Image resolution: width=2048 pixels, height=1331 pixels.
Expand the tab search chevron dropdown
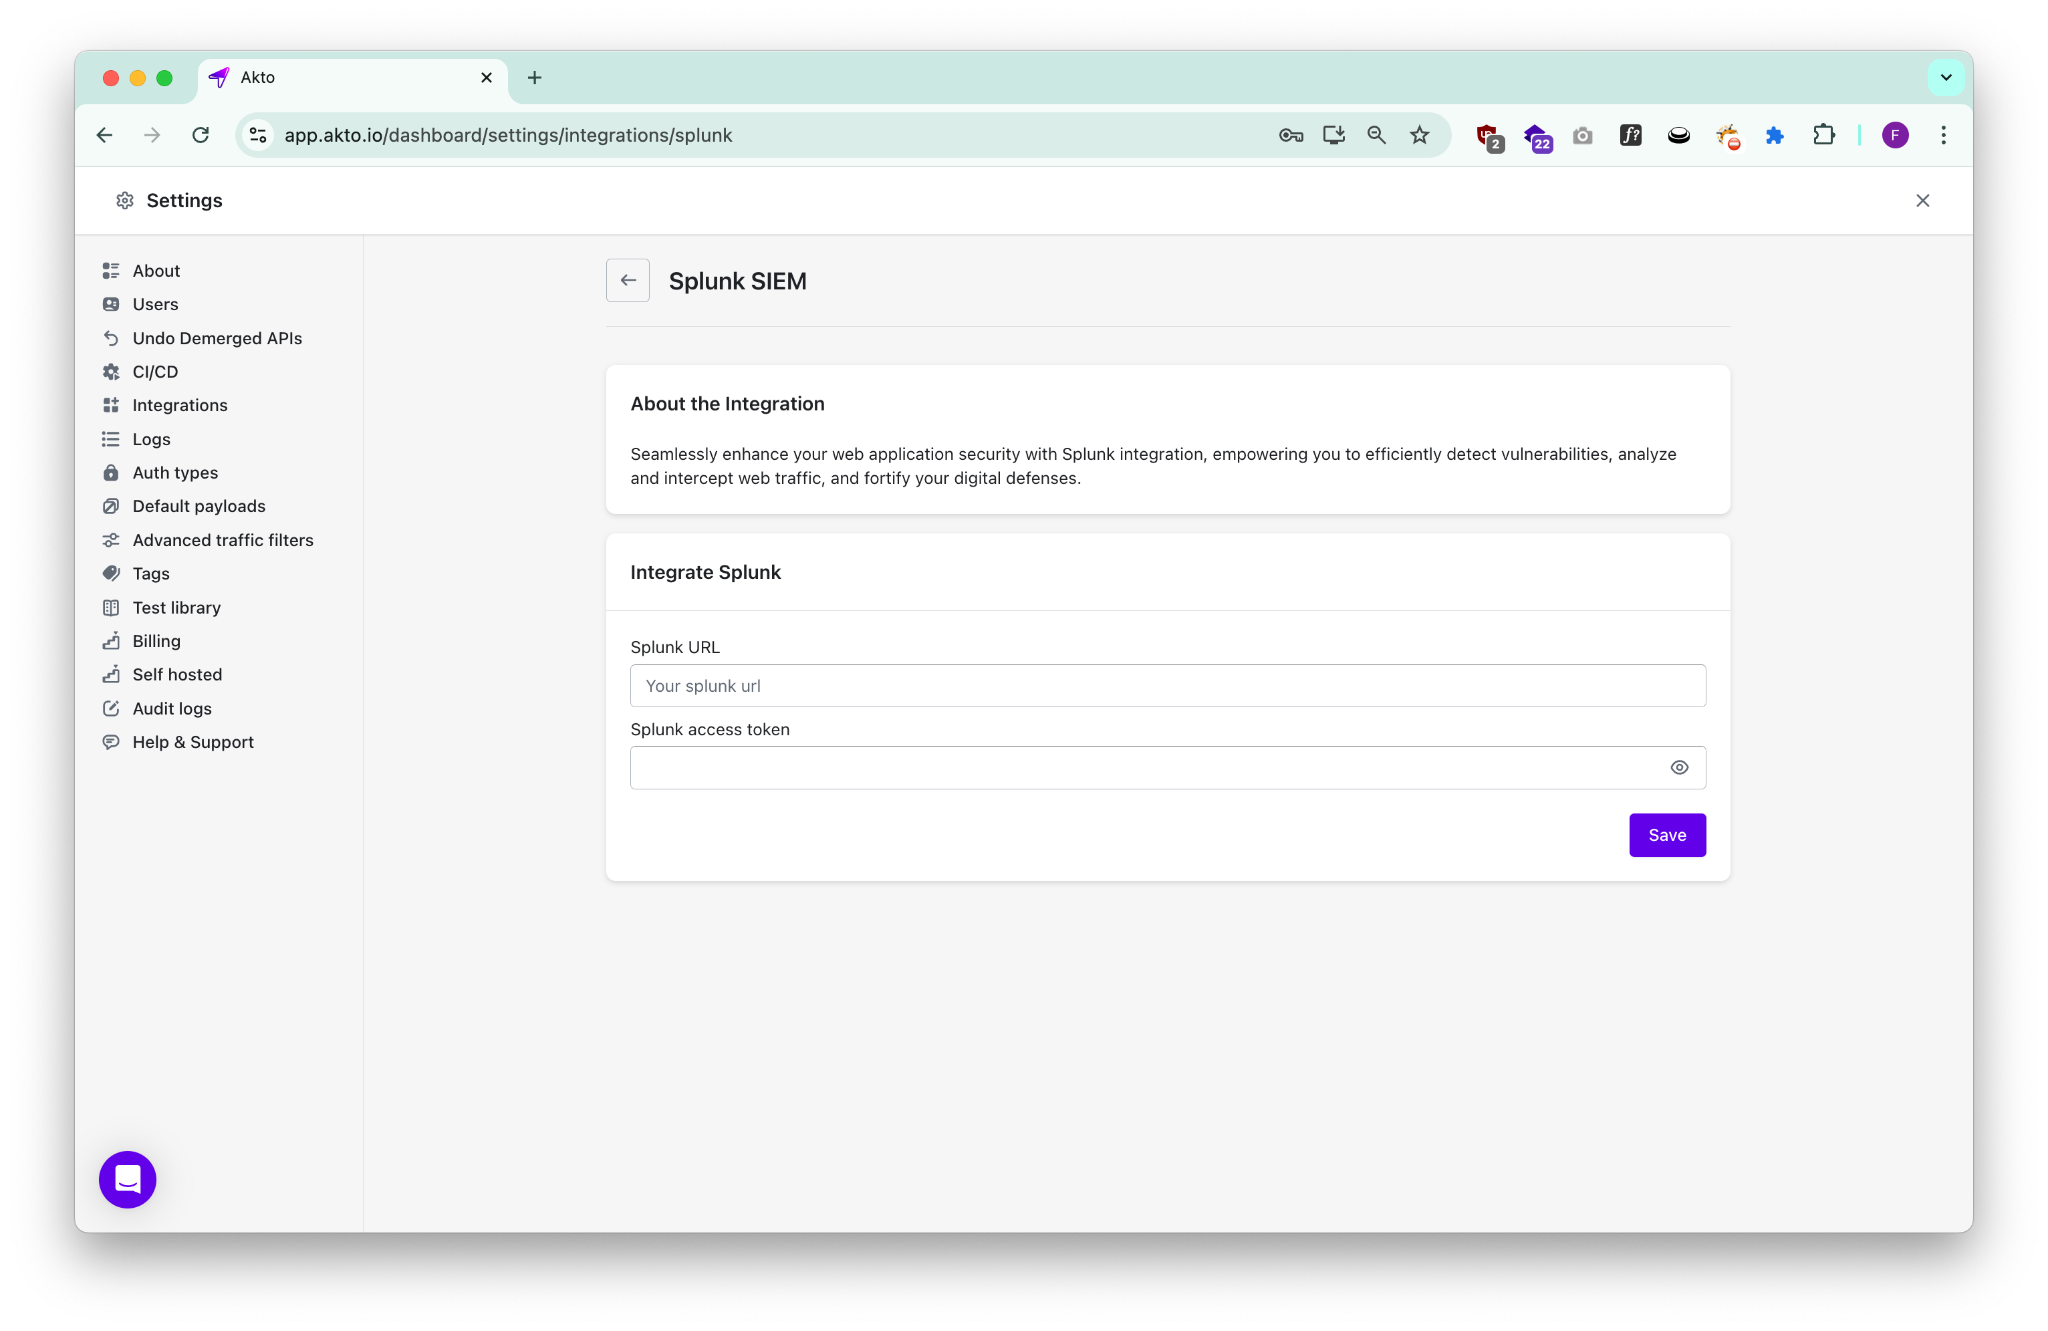point(1945,77)
